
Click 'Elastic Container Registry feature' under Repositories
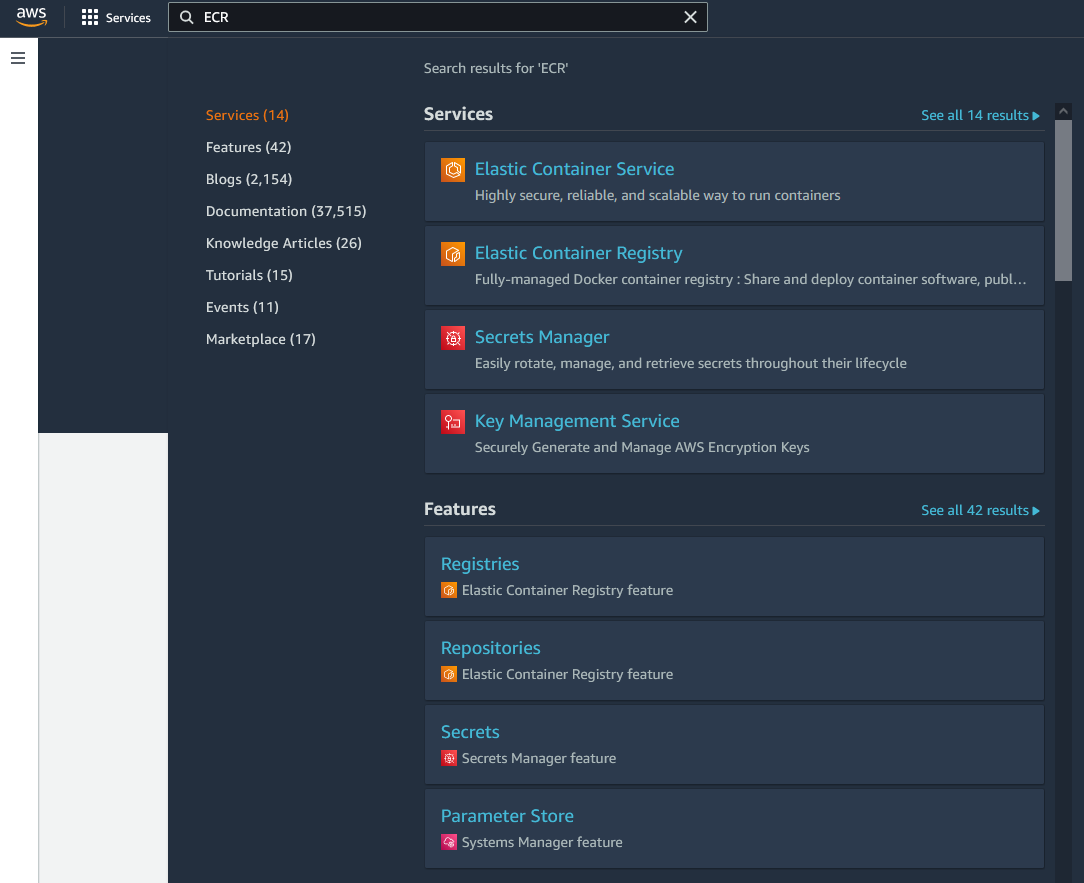pos(567,674)
